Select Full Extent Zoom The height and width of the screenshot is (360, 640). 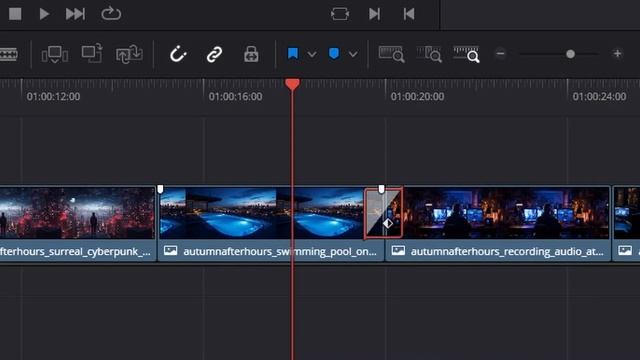391,54
